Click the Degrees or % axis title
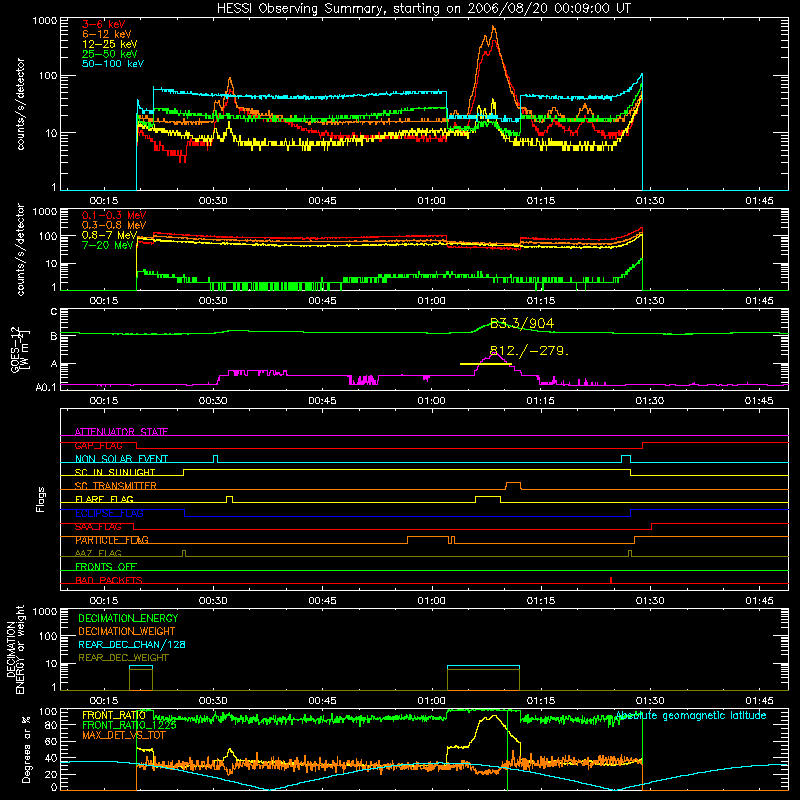800x800 pixels. (26, 749)
